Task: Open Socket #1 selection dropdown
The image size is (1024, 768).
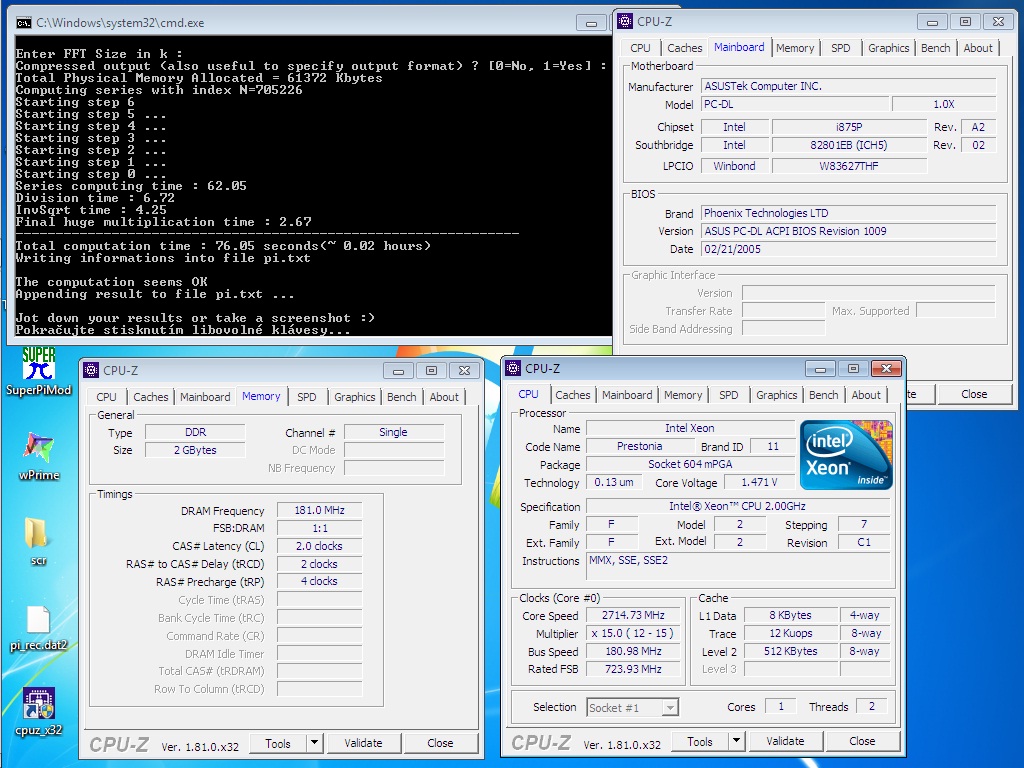Action: pos(670,707)
